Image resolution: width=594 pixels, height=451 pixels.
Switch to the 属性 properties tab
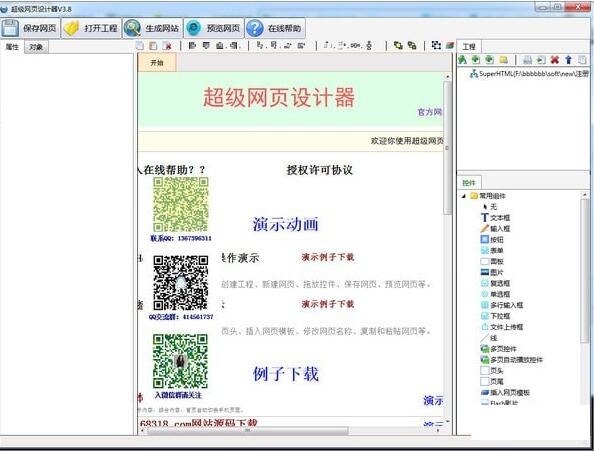point(12,47)
